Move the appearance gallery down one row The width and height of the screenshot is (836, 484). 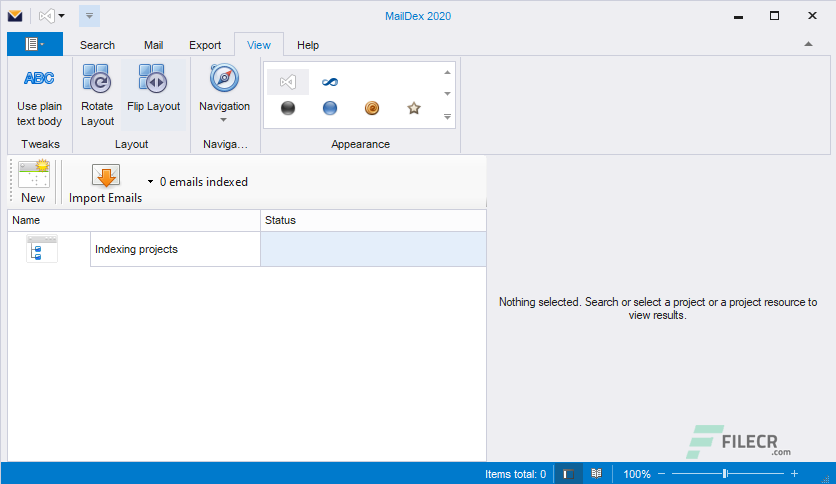coord(447,94)
